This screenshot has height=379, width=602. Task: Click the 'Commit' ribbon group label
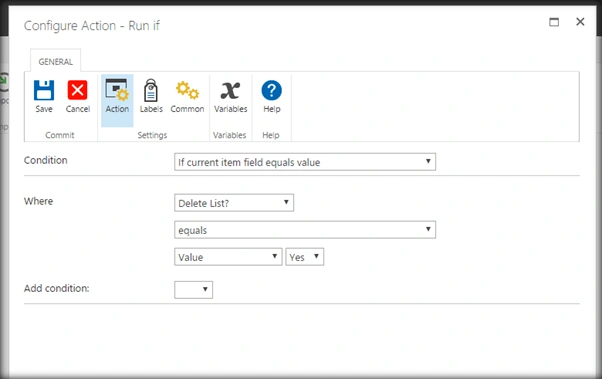pos(60,135)
